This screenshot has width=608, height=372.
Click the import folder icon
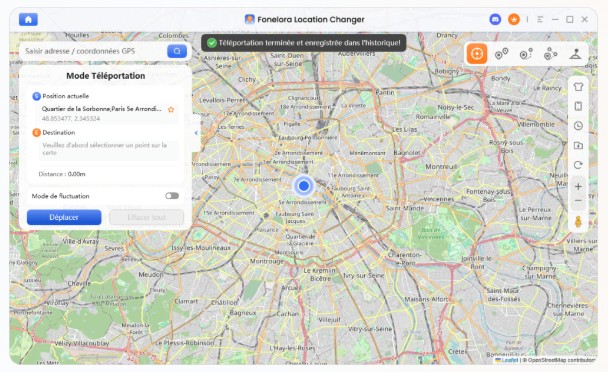578,145
